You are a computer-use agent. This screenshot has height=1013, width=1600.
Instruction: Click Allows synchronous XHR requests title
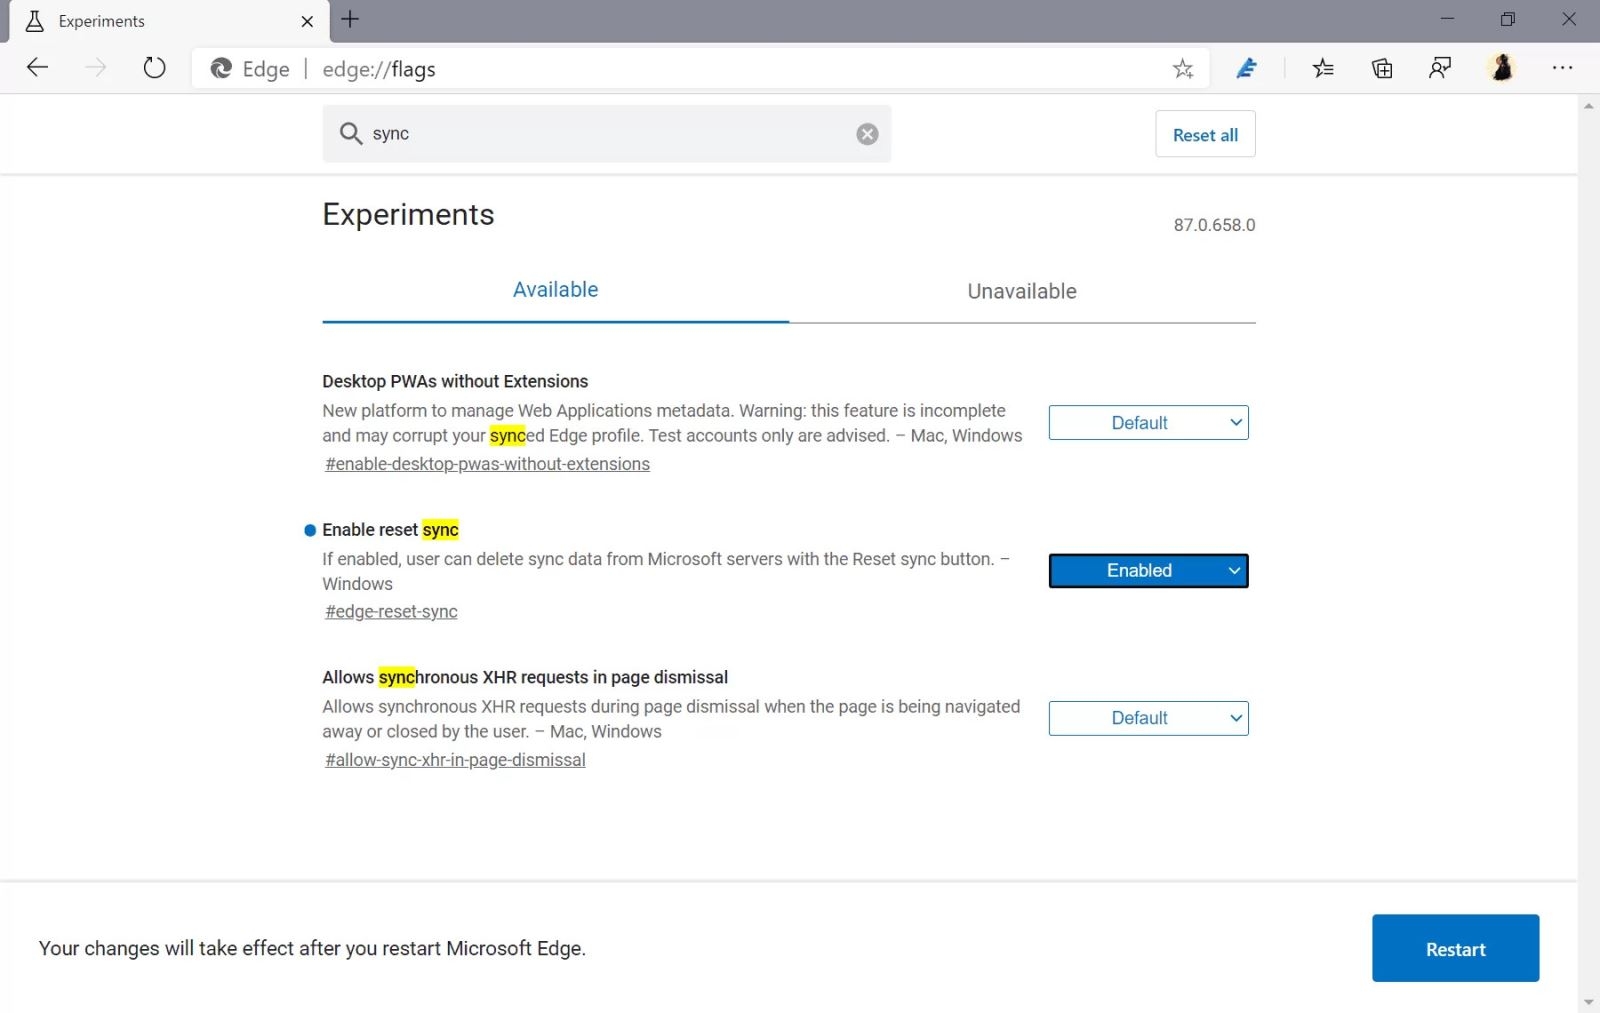pos(525,677)
